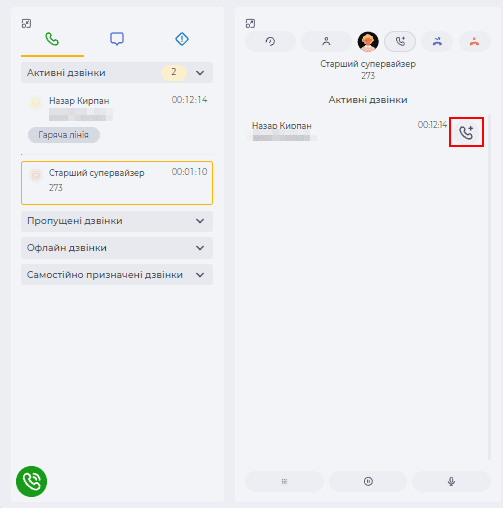
Task: Open the calls tab with green phone icon
Action: pos(52,39)
